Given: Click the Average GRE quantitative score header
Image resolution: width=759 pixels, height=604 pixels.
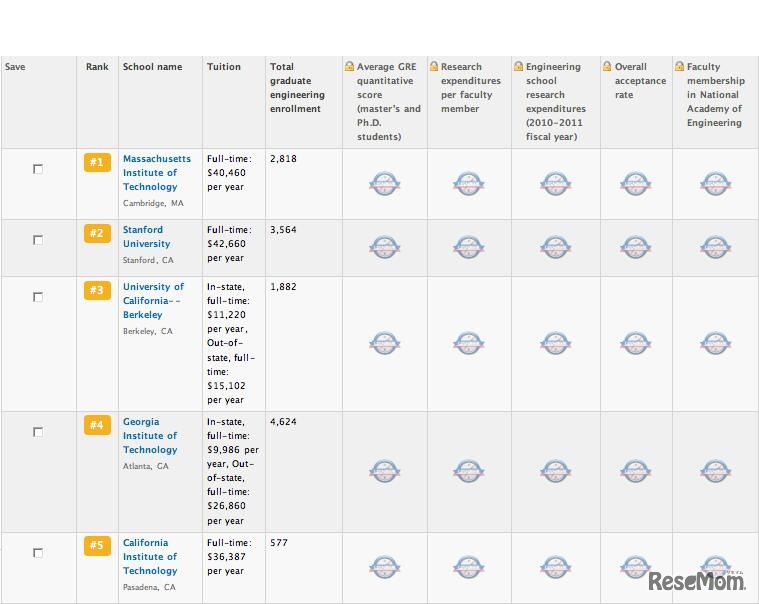Looking at the screenshot, I should [389, 102].
